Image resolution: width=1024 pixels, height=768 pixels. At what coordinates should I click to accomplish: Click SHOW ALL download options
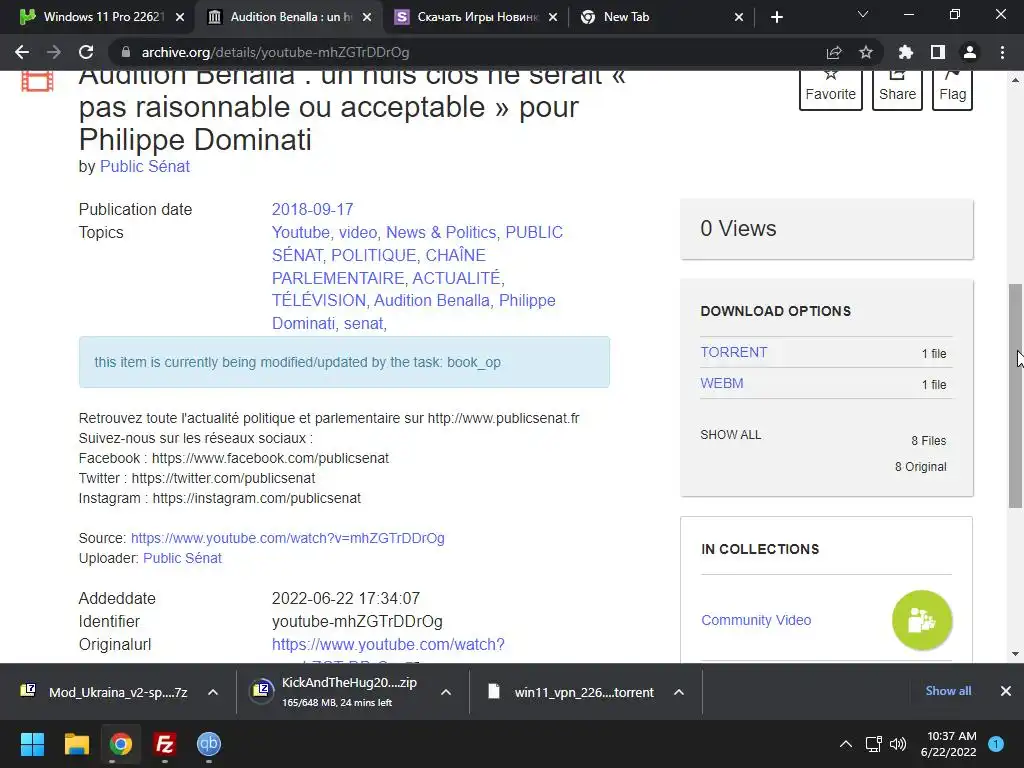[x=731, y=435]
